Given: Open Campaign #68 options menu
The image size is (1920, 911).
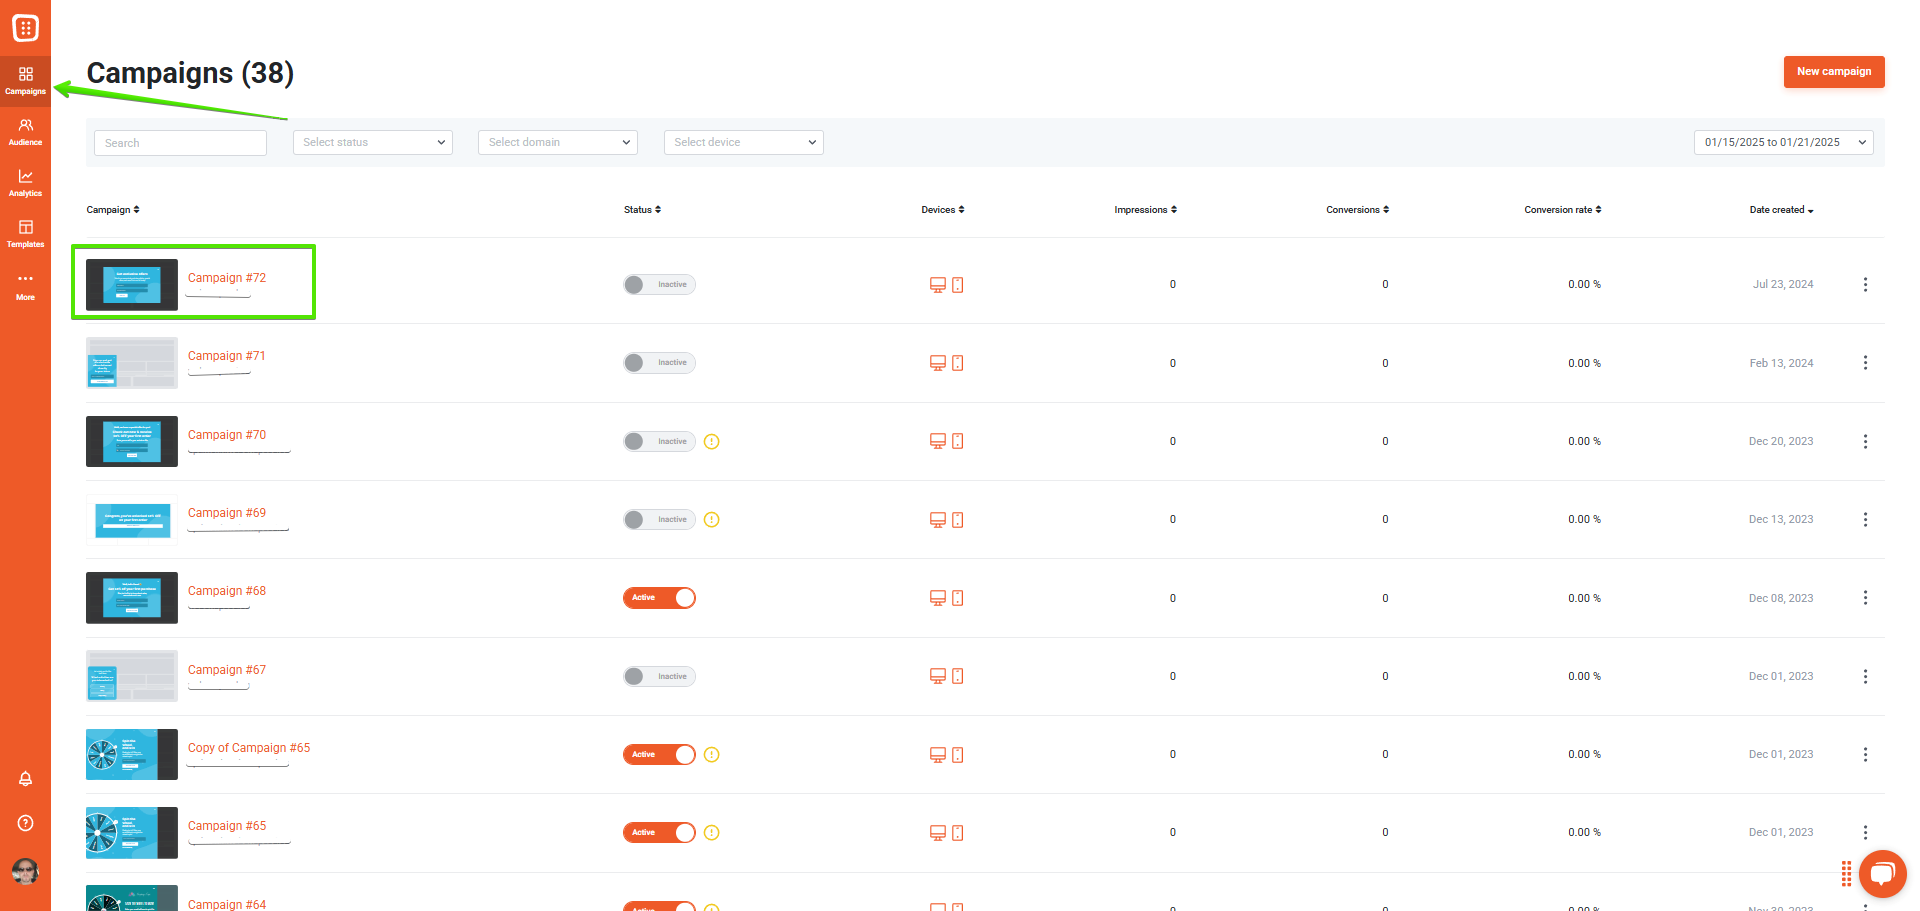Looking at the screenshot, I should pos(1865,598).
